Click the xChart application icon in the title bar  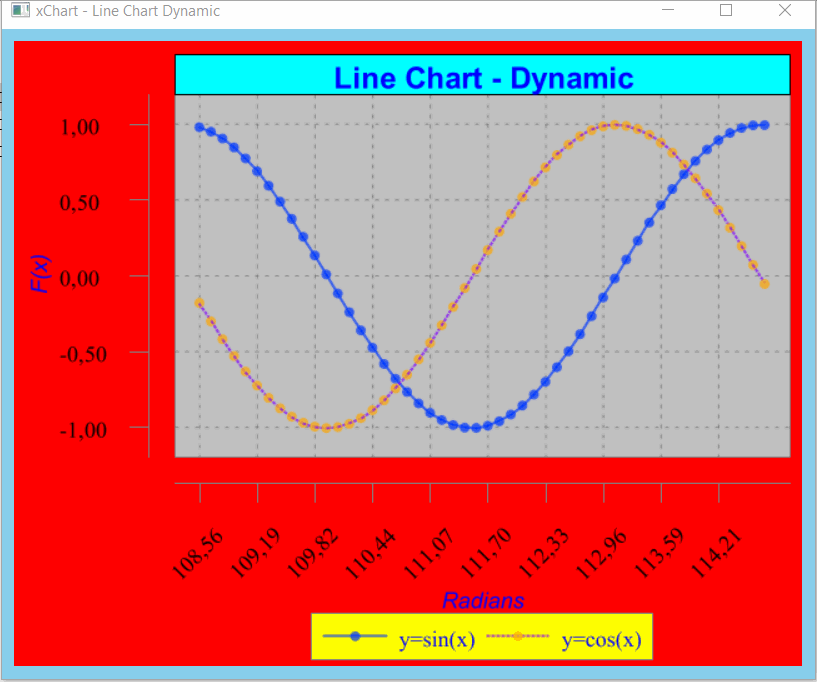[x=20, y=11]
